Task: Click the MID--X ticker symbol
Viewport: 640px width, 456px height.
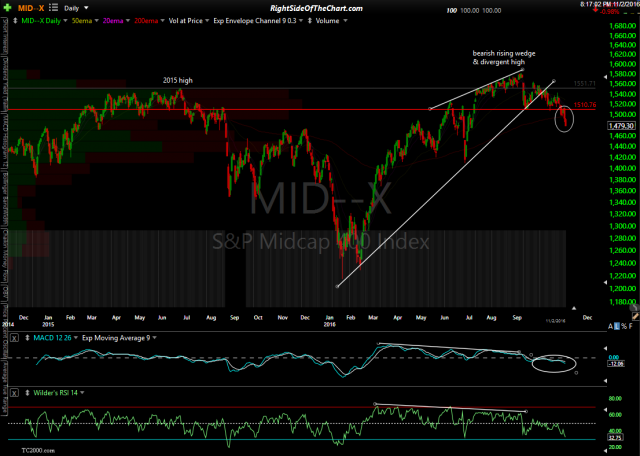Action: click(x=31, y=8)
